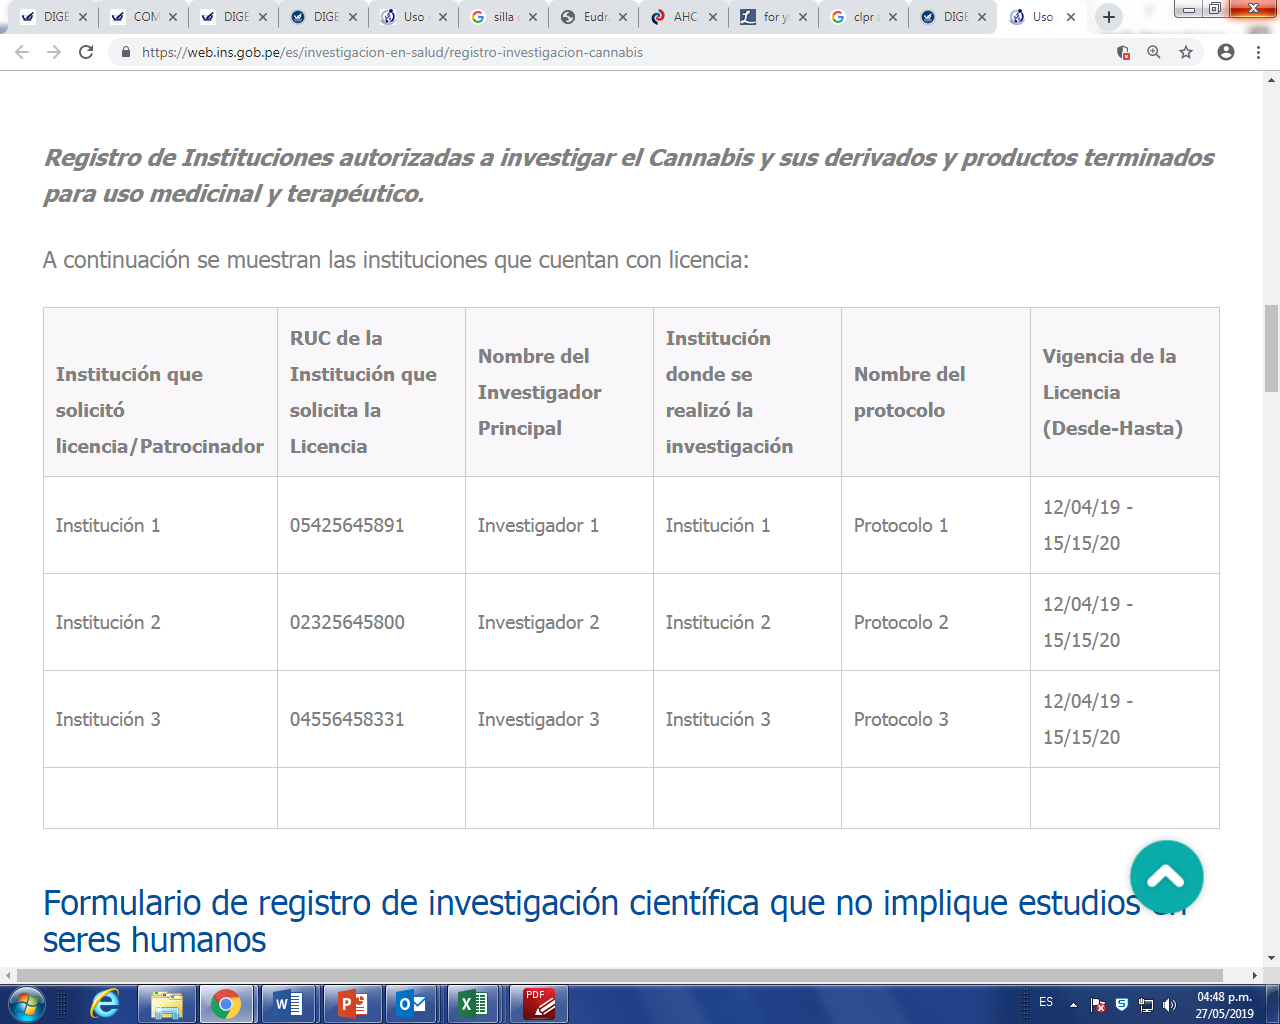Close the silla tab
The image size is (1280, 1024).
coord(533,17)
